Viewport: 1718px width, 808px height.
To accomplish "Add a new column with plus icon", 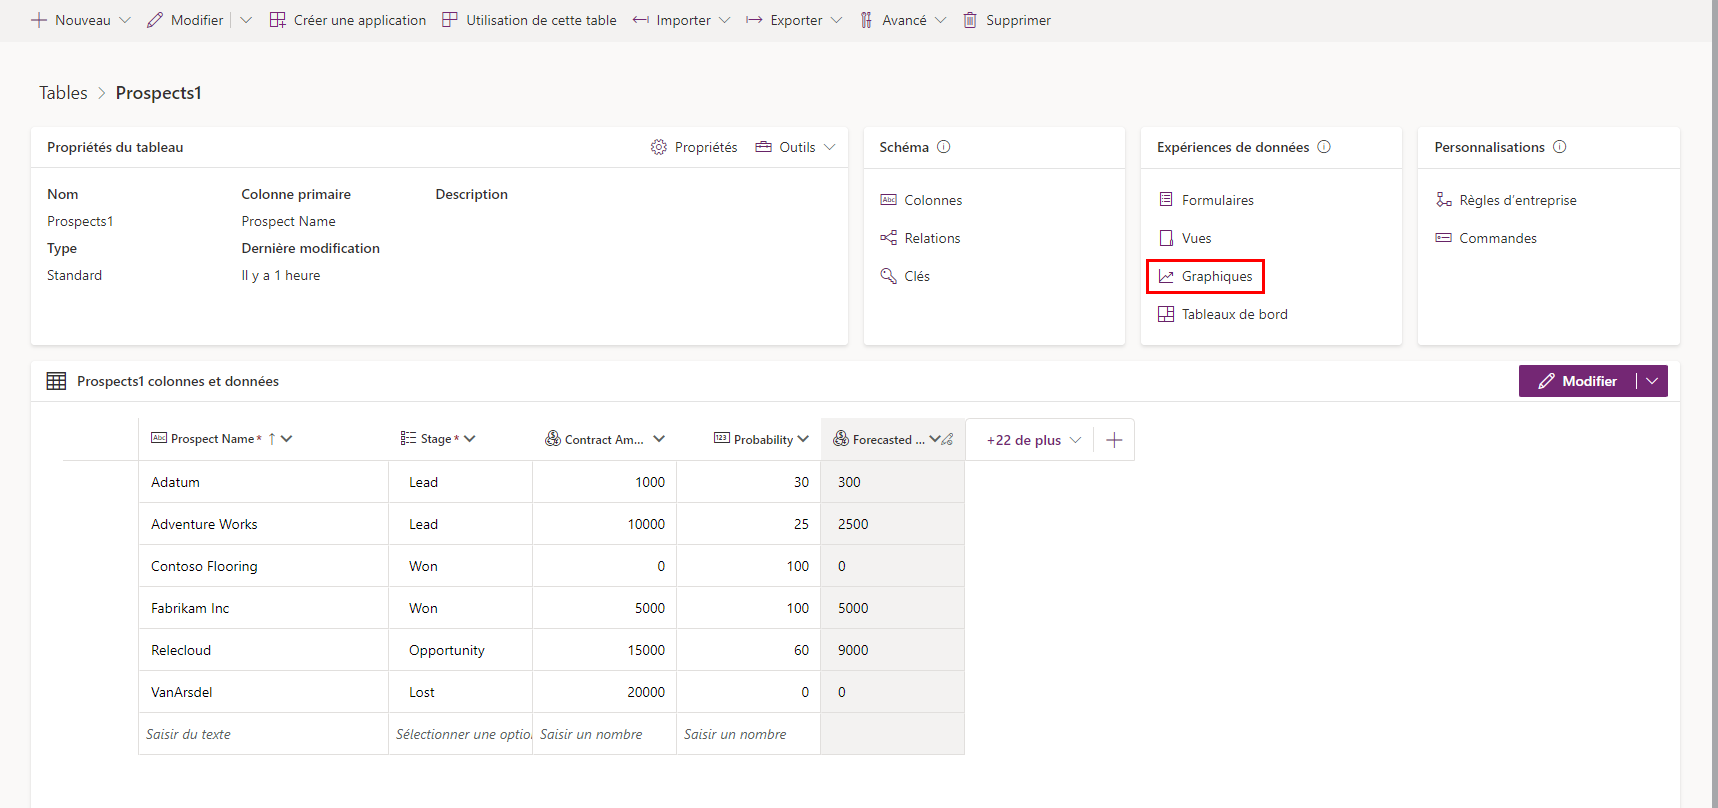I will point(1114,440).
